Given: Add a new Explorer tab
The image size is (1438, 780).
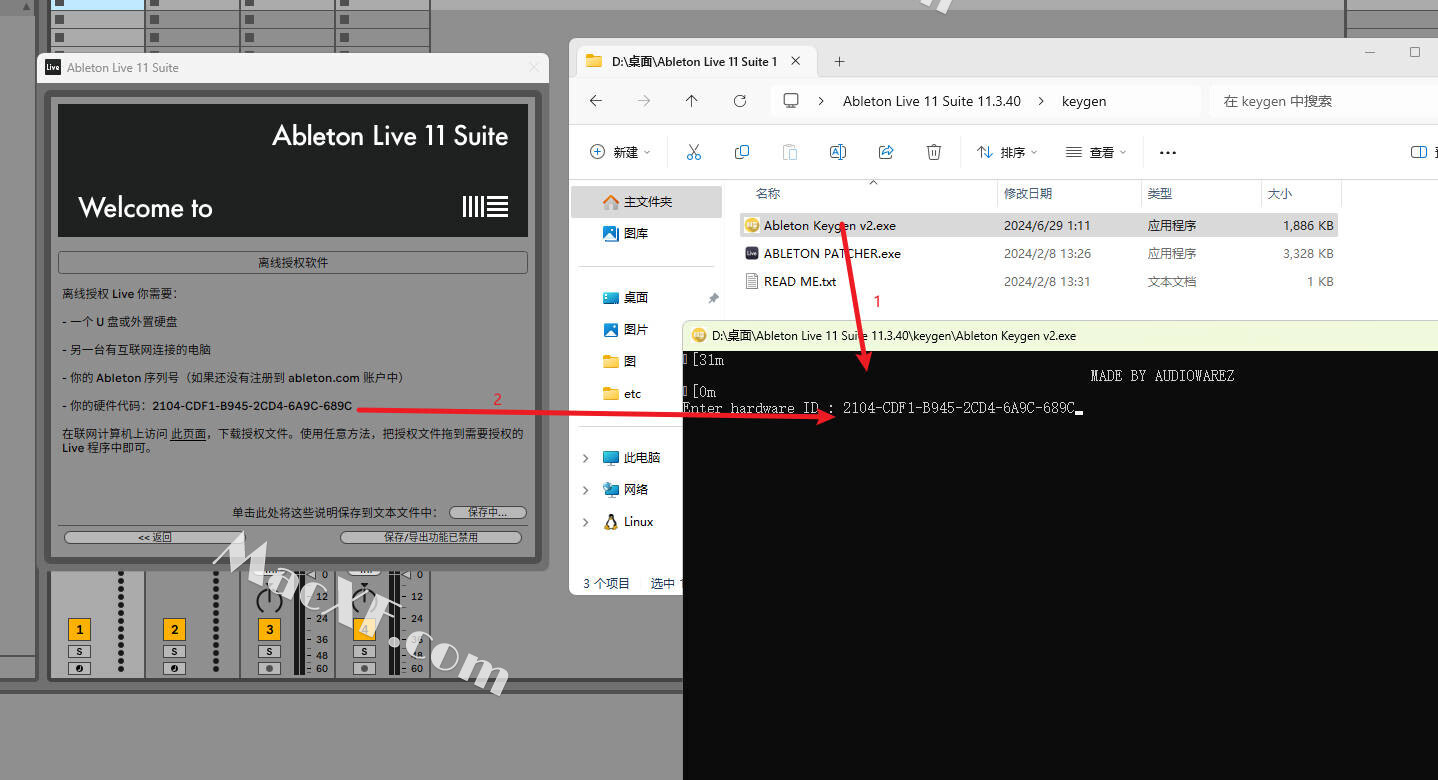Looking at the screenshot, I should [x=839, y=61].
